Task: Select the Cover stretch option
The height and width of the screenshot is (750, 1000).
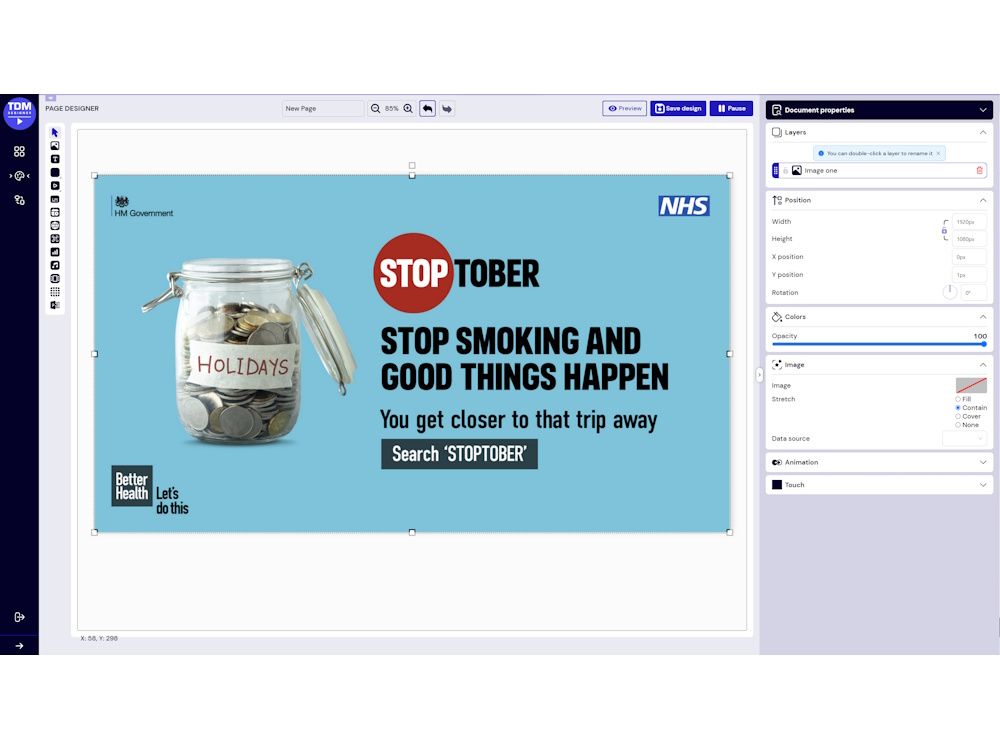Action: click(x=958, y=415)
